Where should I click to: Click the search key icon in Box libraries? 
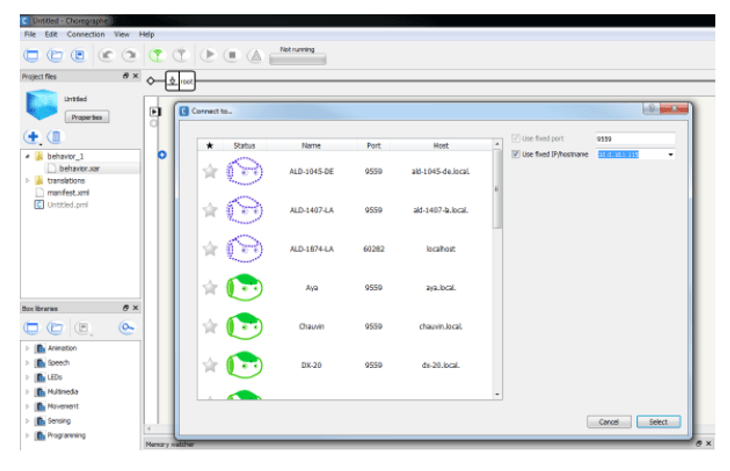127,327
